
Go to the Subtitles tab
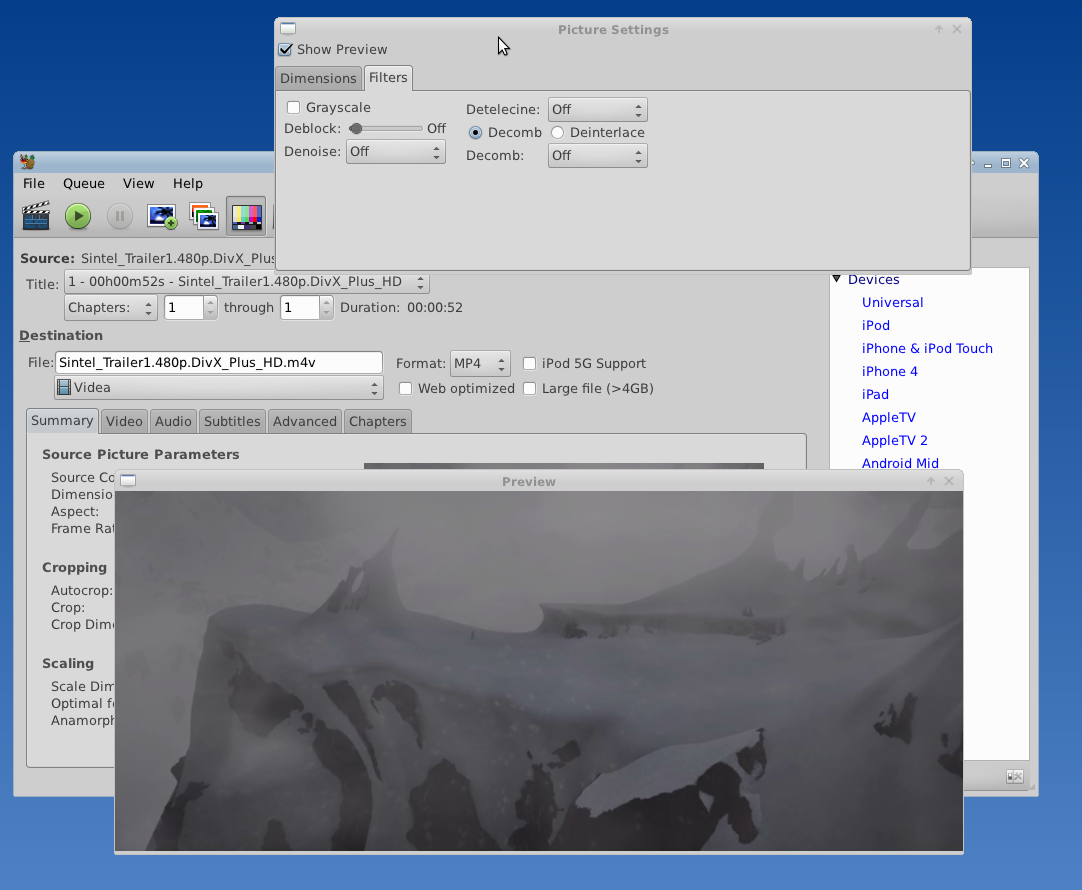point(232,422)
